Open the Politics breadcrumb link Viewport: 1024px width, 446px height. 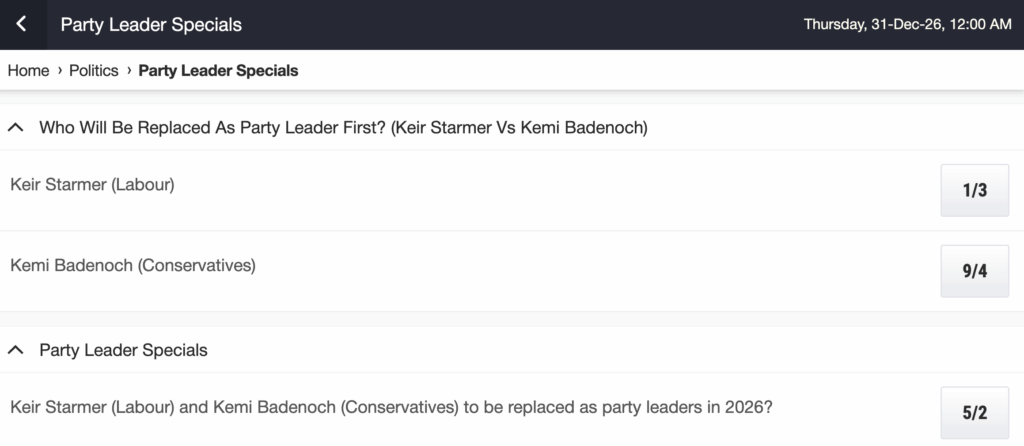pyautogui.click(x=94, y=71)
